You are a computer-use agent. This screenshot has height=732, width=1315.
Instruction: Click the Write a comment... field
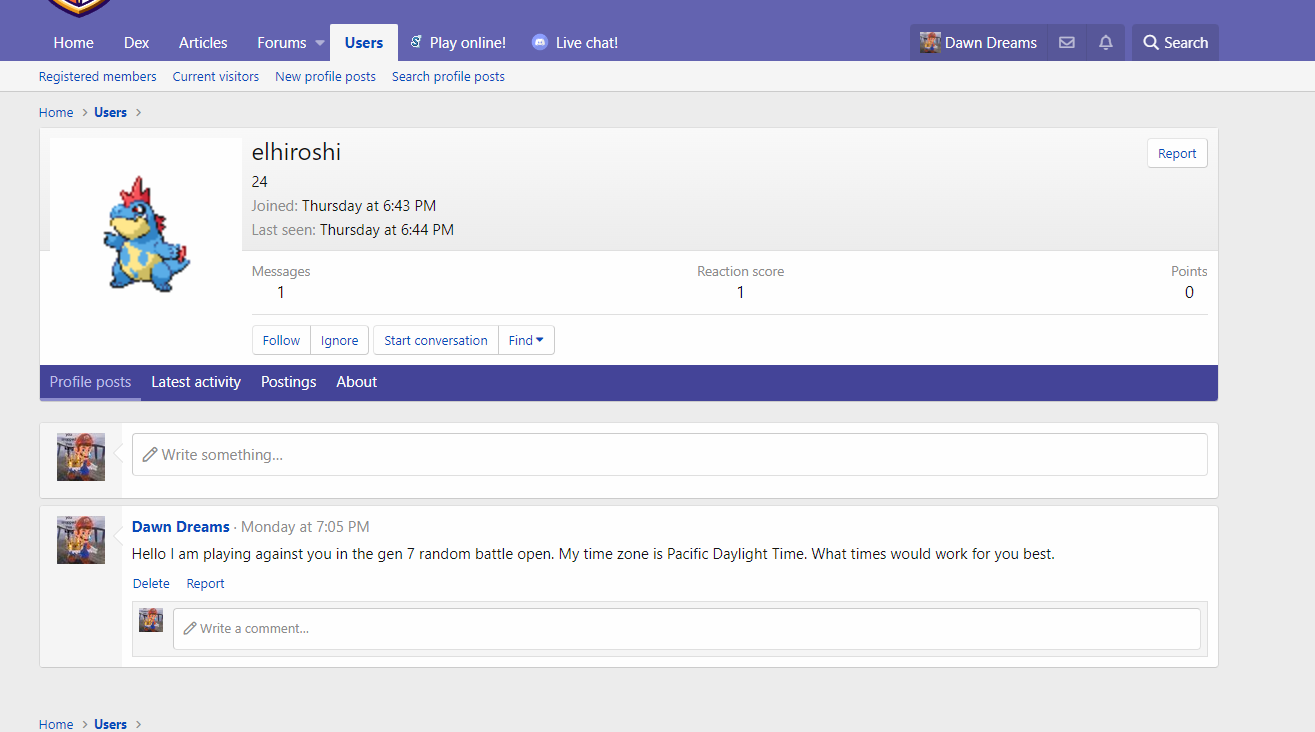pos(687,629)
